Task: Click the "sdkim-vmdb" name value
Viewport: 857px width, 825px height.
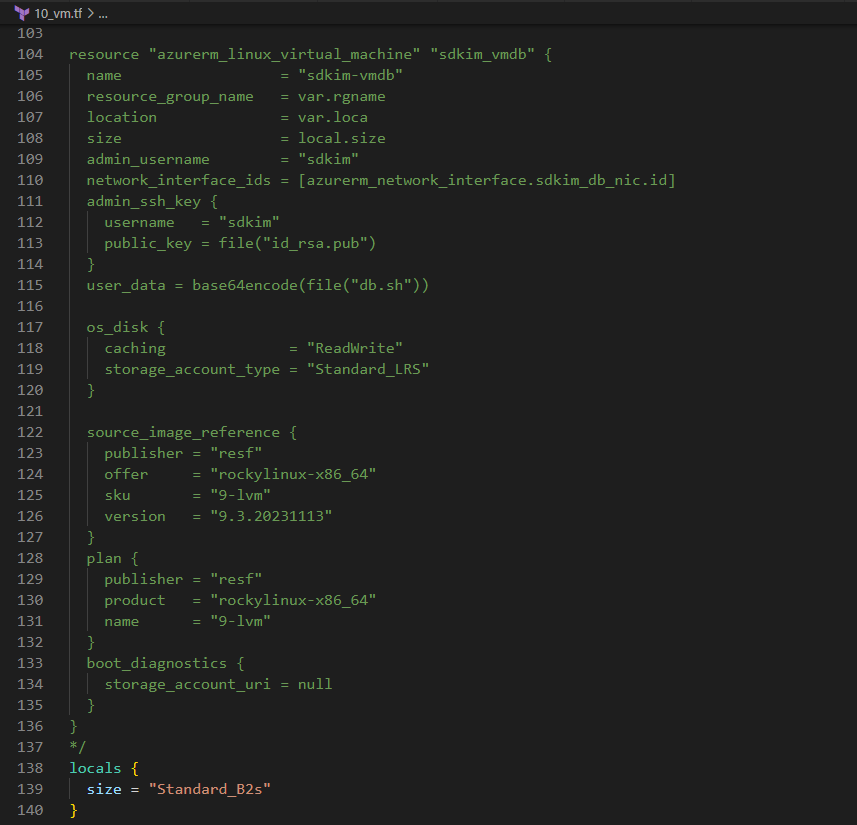Action: (350, 75)
